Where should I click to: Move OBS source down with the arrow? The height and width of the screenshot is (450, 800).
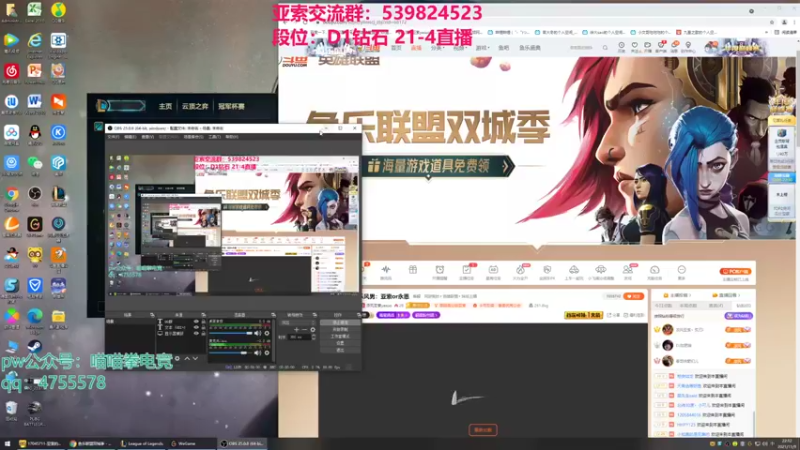pyautogui.click(x=195, y=359)
